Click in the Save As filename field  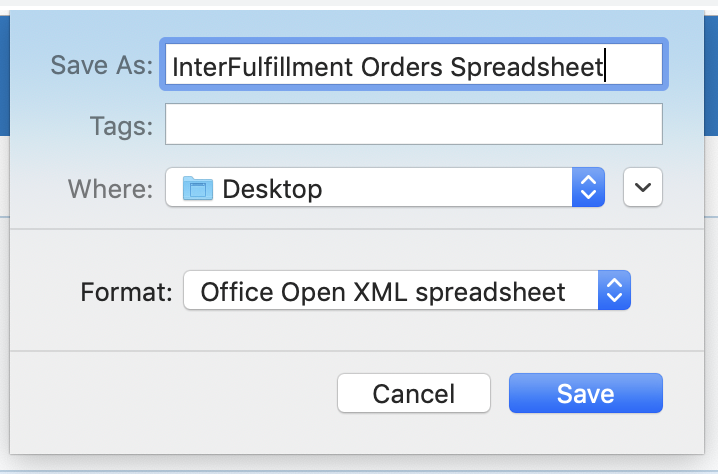(x=414, y=64)
